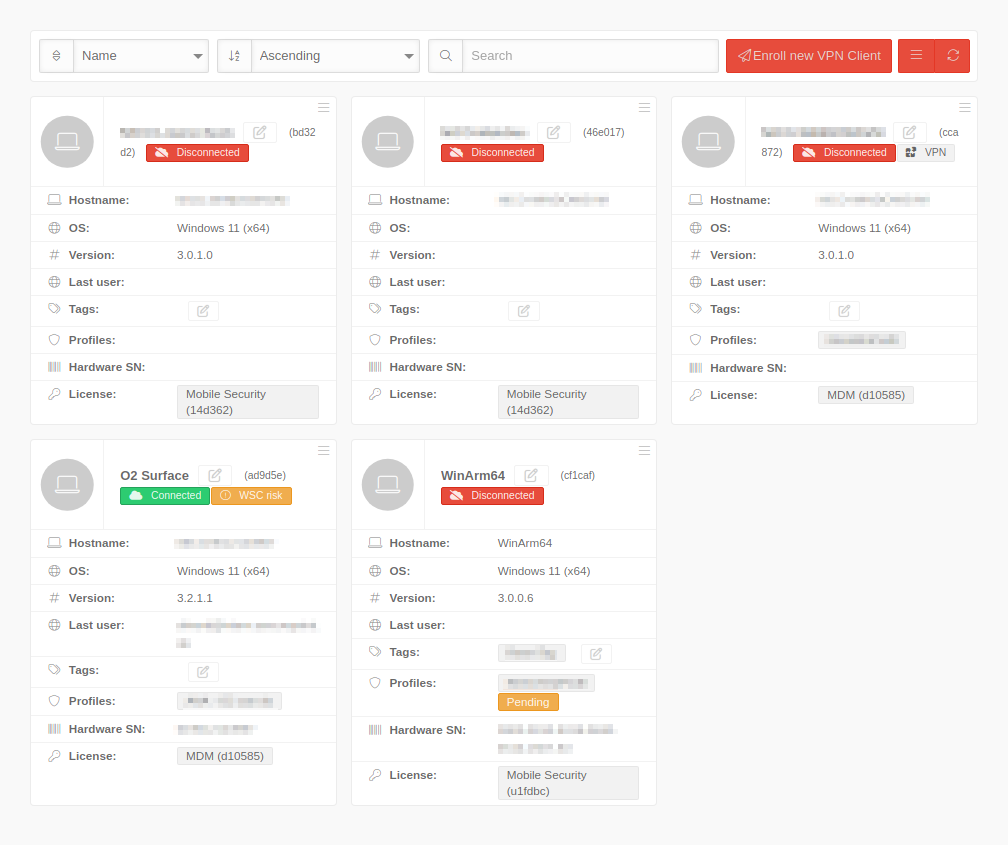Open the O2 Surface card options menu
Image resolution: width=1008 pixels, height=845 pixels.
coord(323,451)
